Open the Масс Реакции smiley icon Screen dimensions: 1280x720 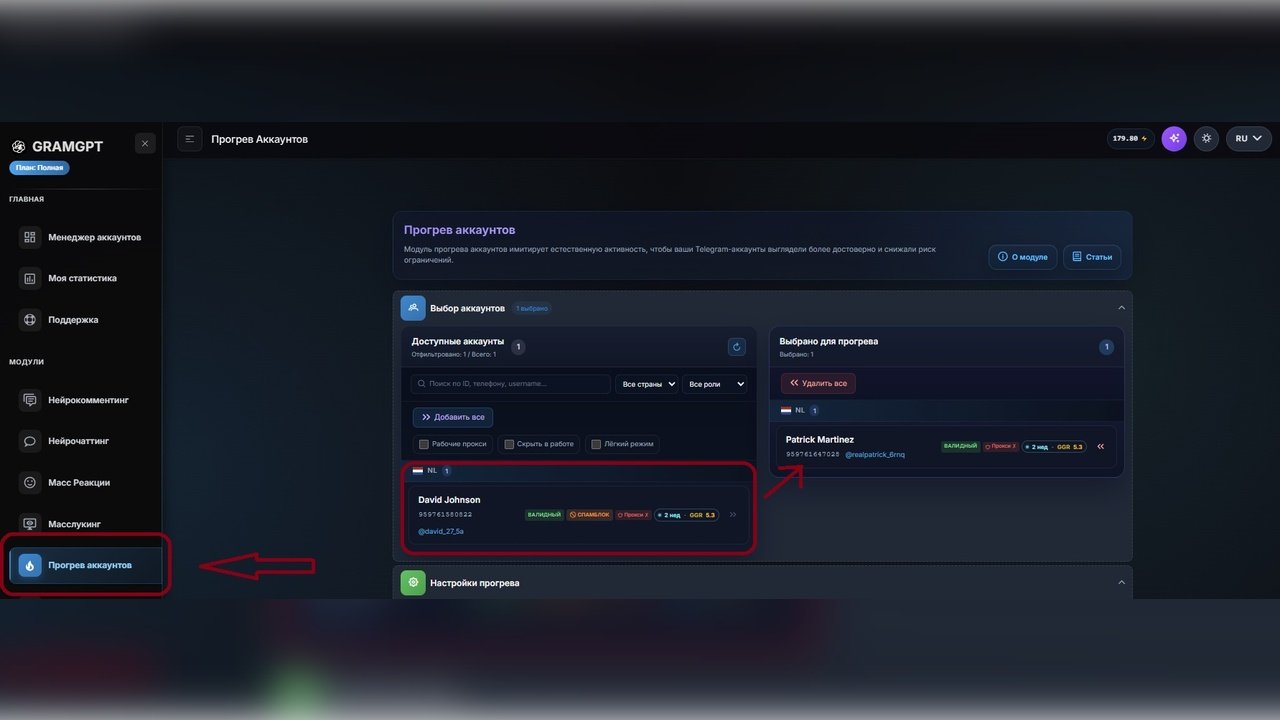click(30, 482)
